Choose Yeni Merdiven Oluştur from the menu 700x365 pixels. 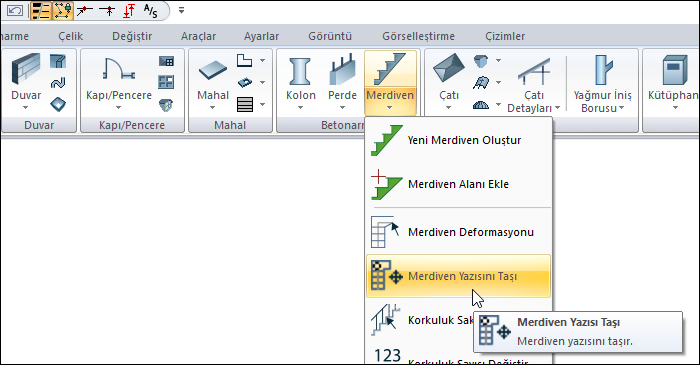(x=458, y=140)
